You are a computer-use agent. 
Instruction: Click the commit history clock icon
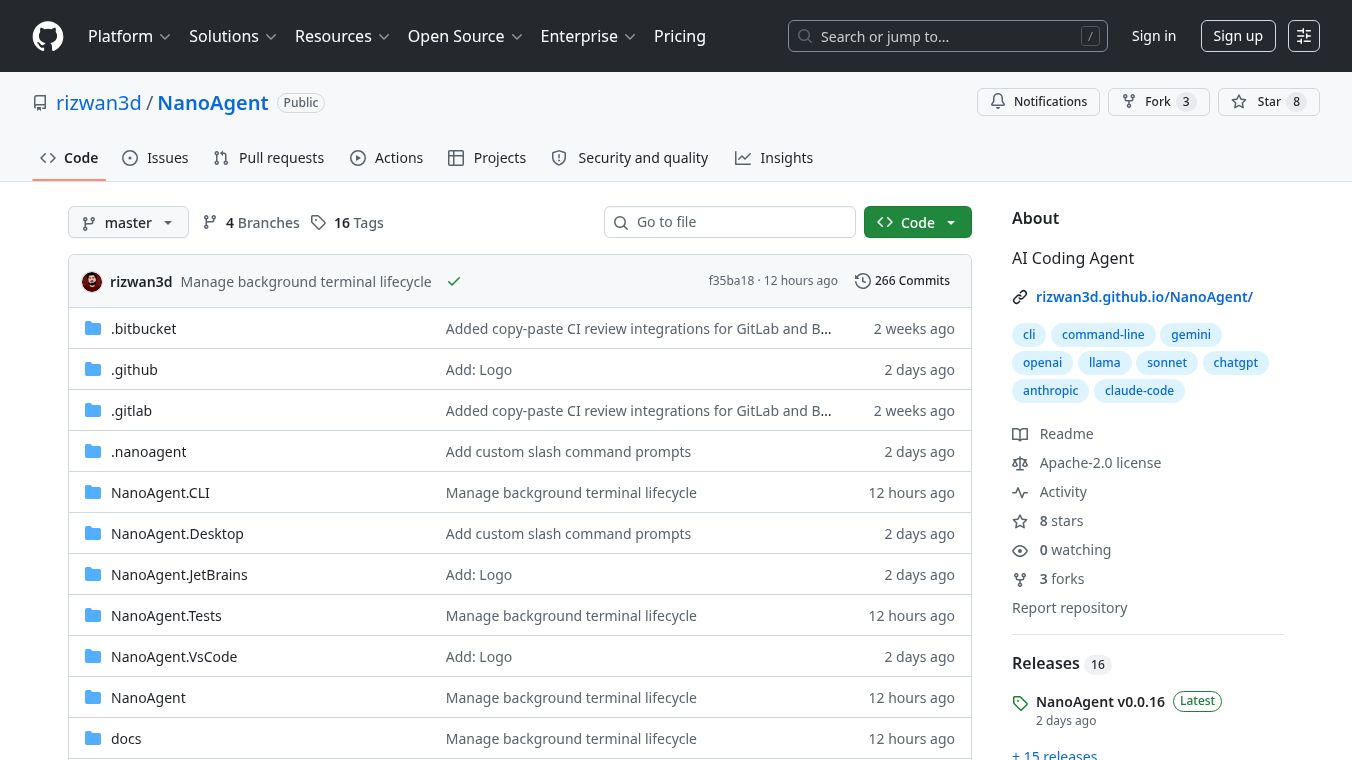pos(862,281)
